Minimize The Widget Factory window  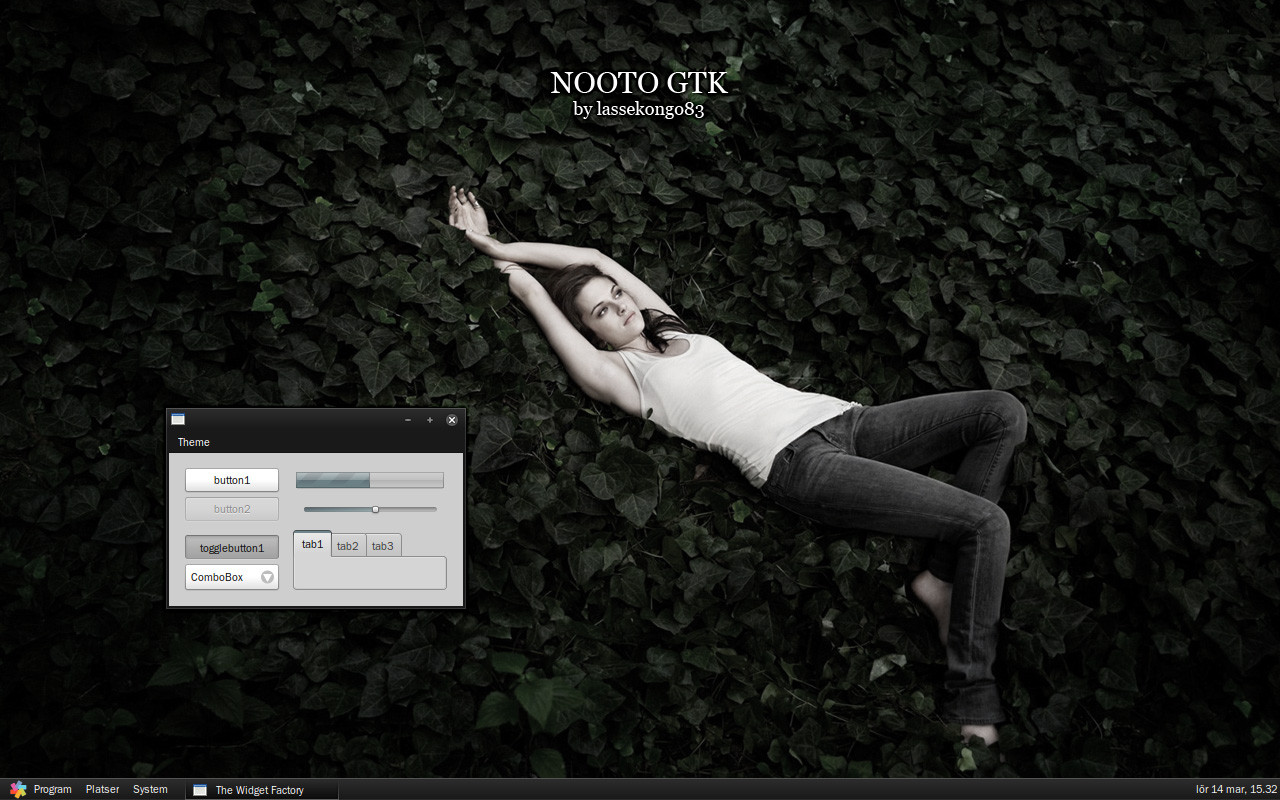pos(407,420)
